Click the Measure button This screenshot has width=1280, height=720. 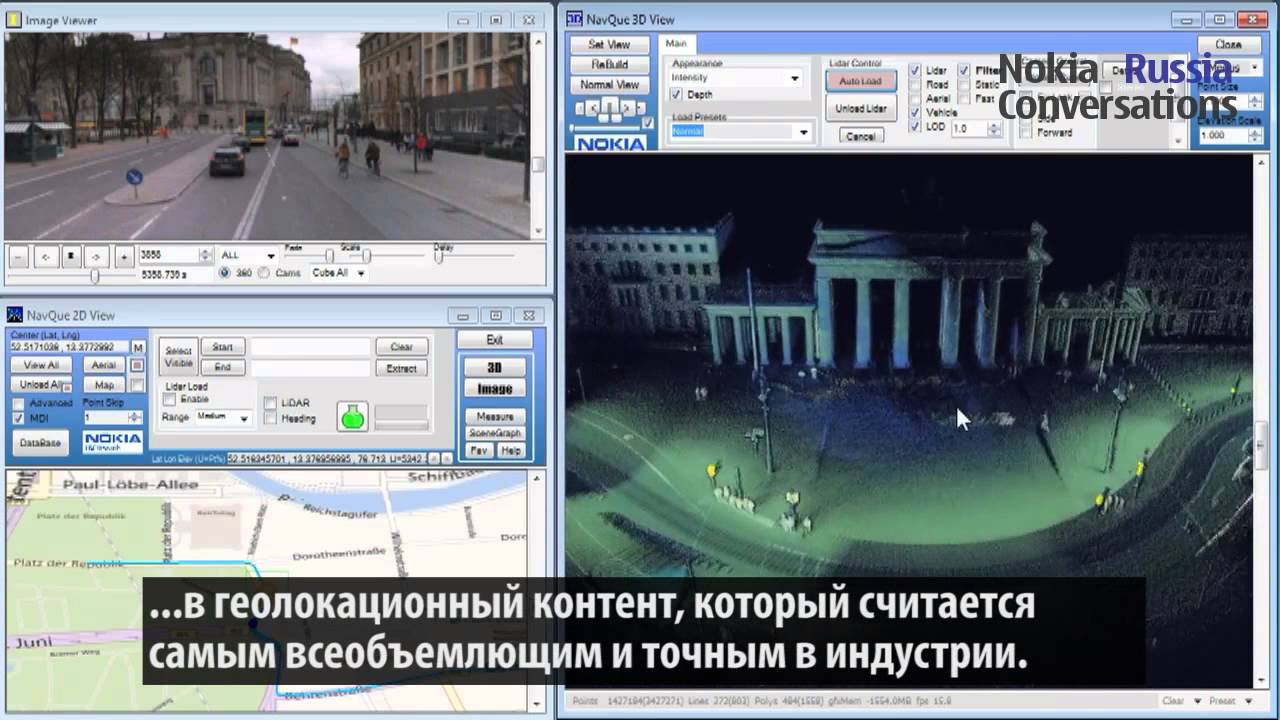pos(494,416)
